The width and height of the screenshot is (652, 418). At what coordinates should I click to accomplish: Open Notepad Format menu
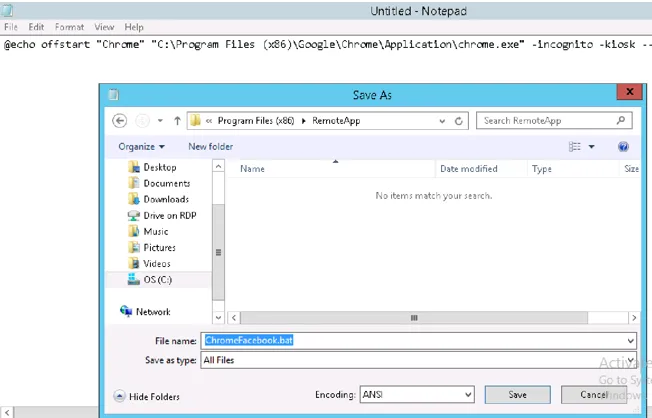tap(70, 27)
